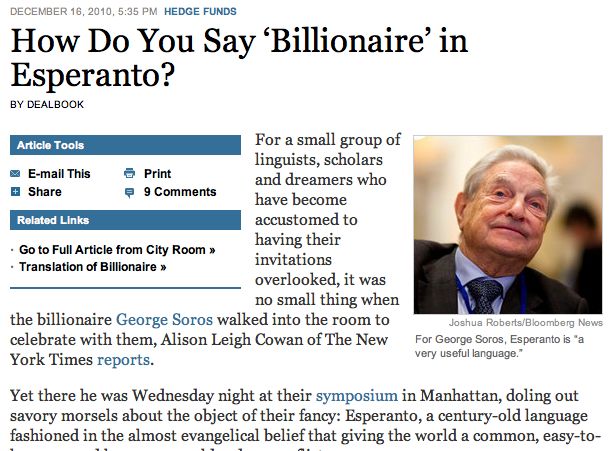View the 9 Comments
Image resolution: width=610 pixels, height=451 pixels.
[x=180, y=192]
